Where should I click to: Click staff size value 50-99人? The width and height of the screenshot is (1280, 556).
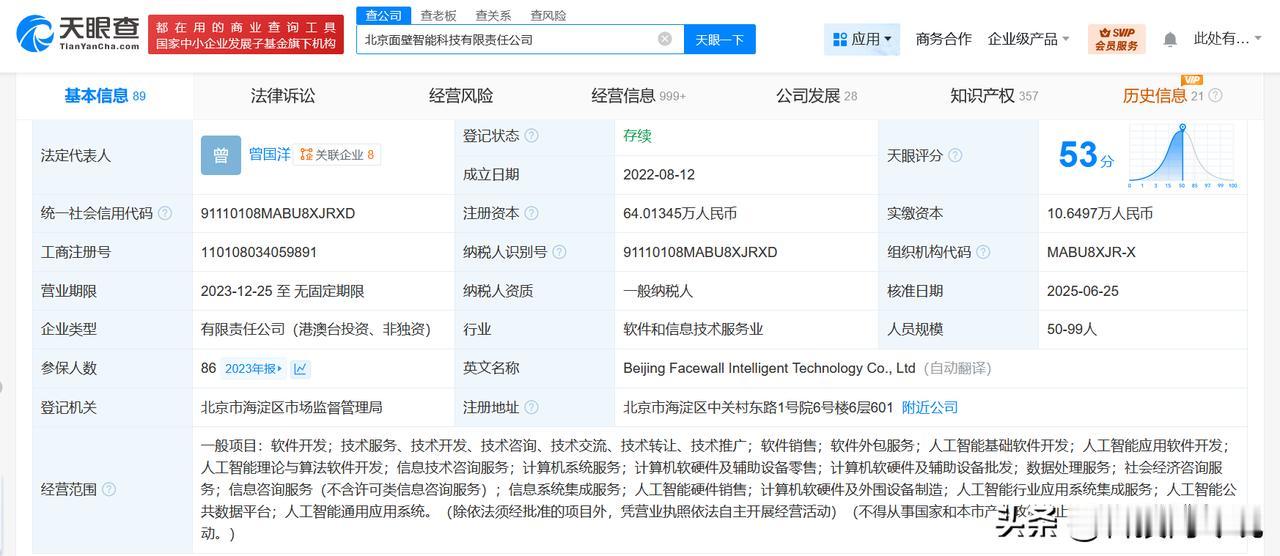coord(1072,329)
